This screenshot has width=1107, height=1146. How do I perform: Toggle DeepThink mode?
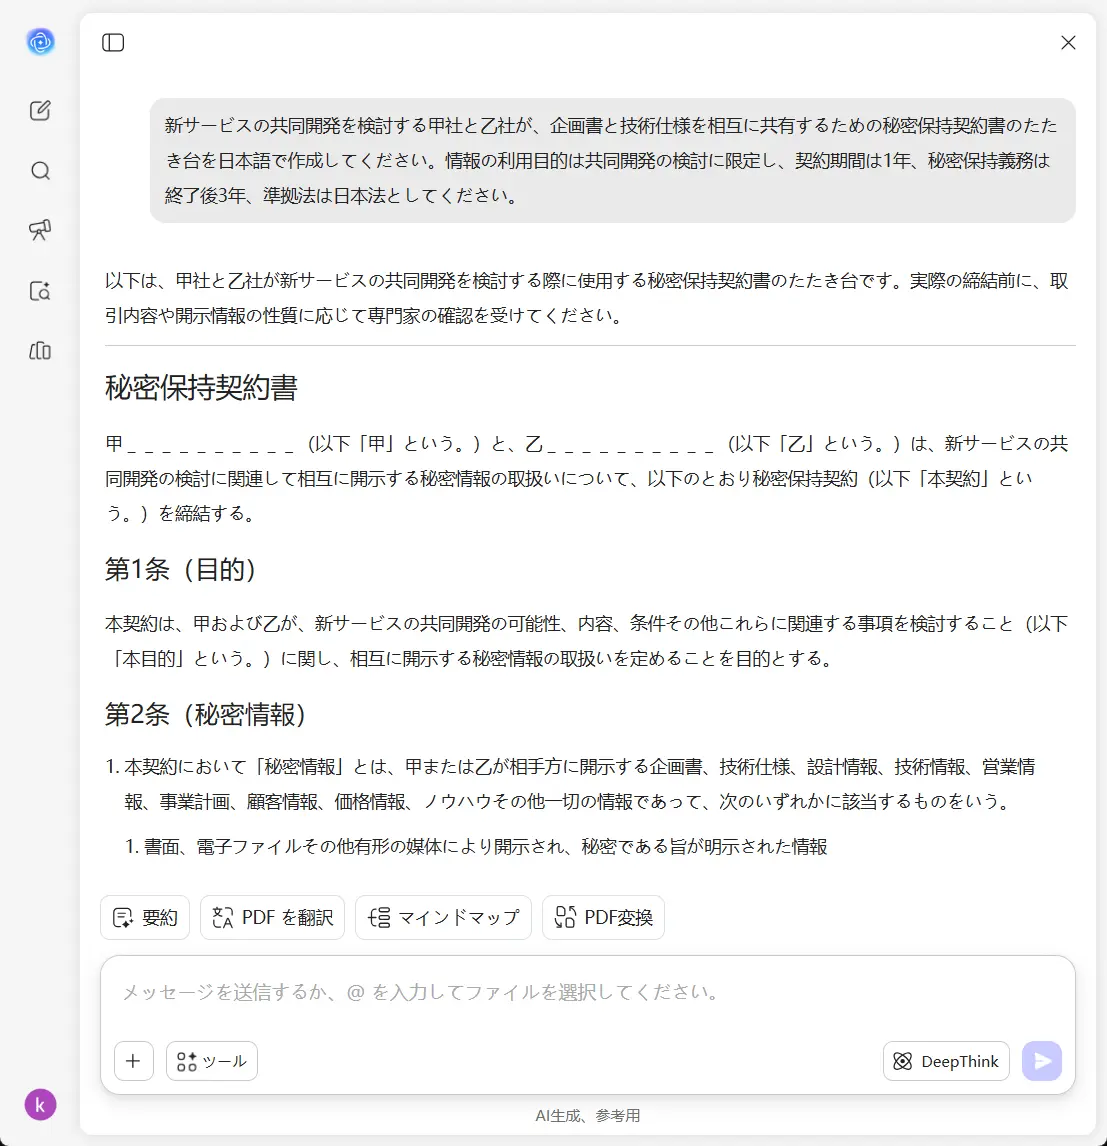(946, 1060)
